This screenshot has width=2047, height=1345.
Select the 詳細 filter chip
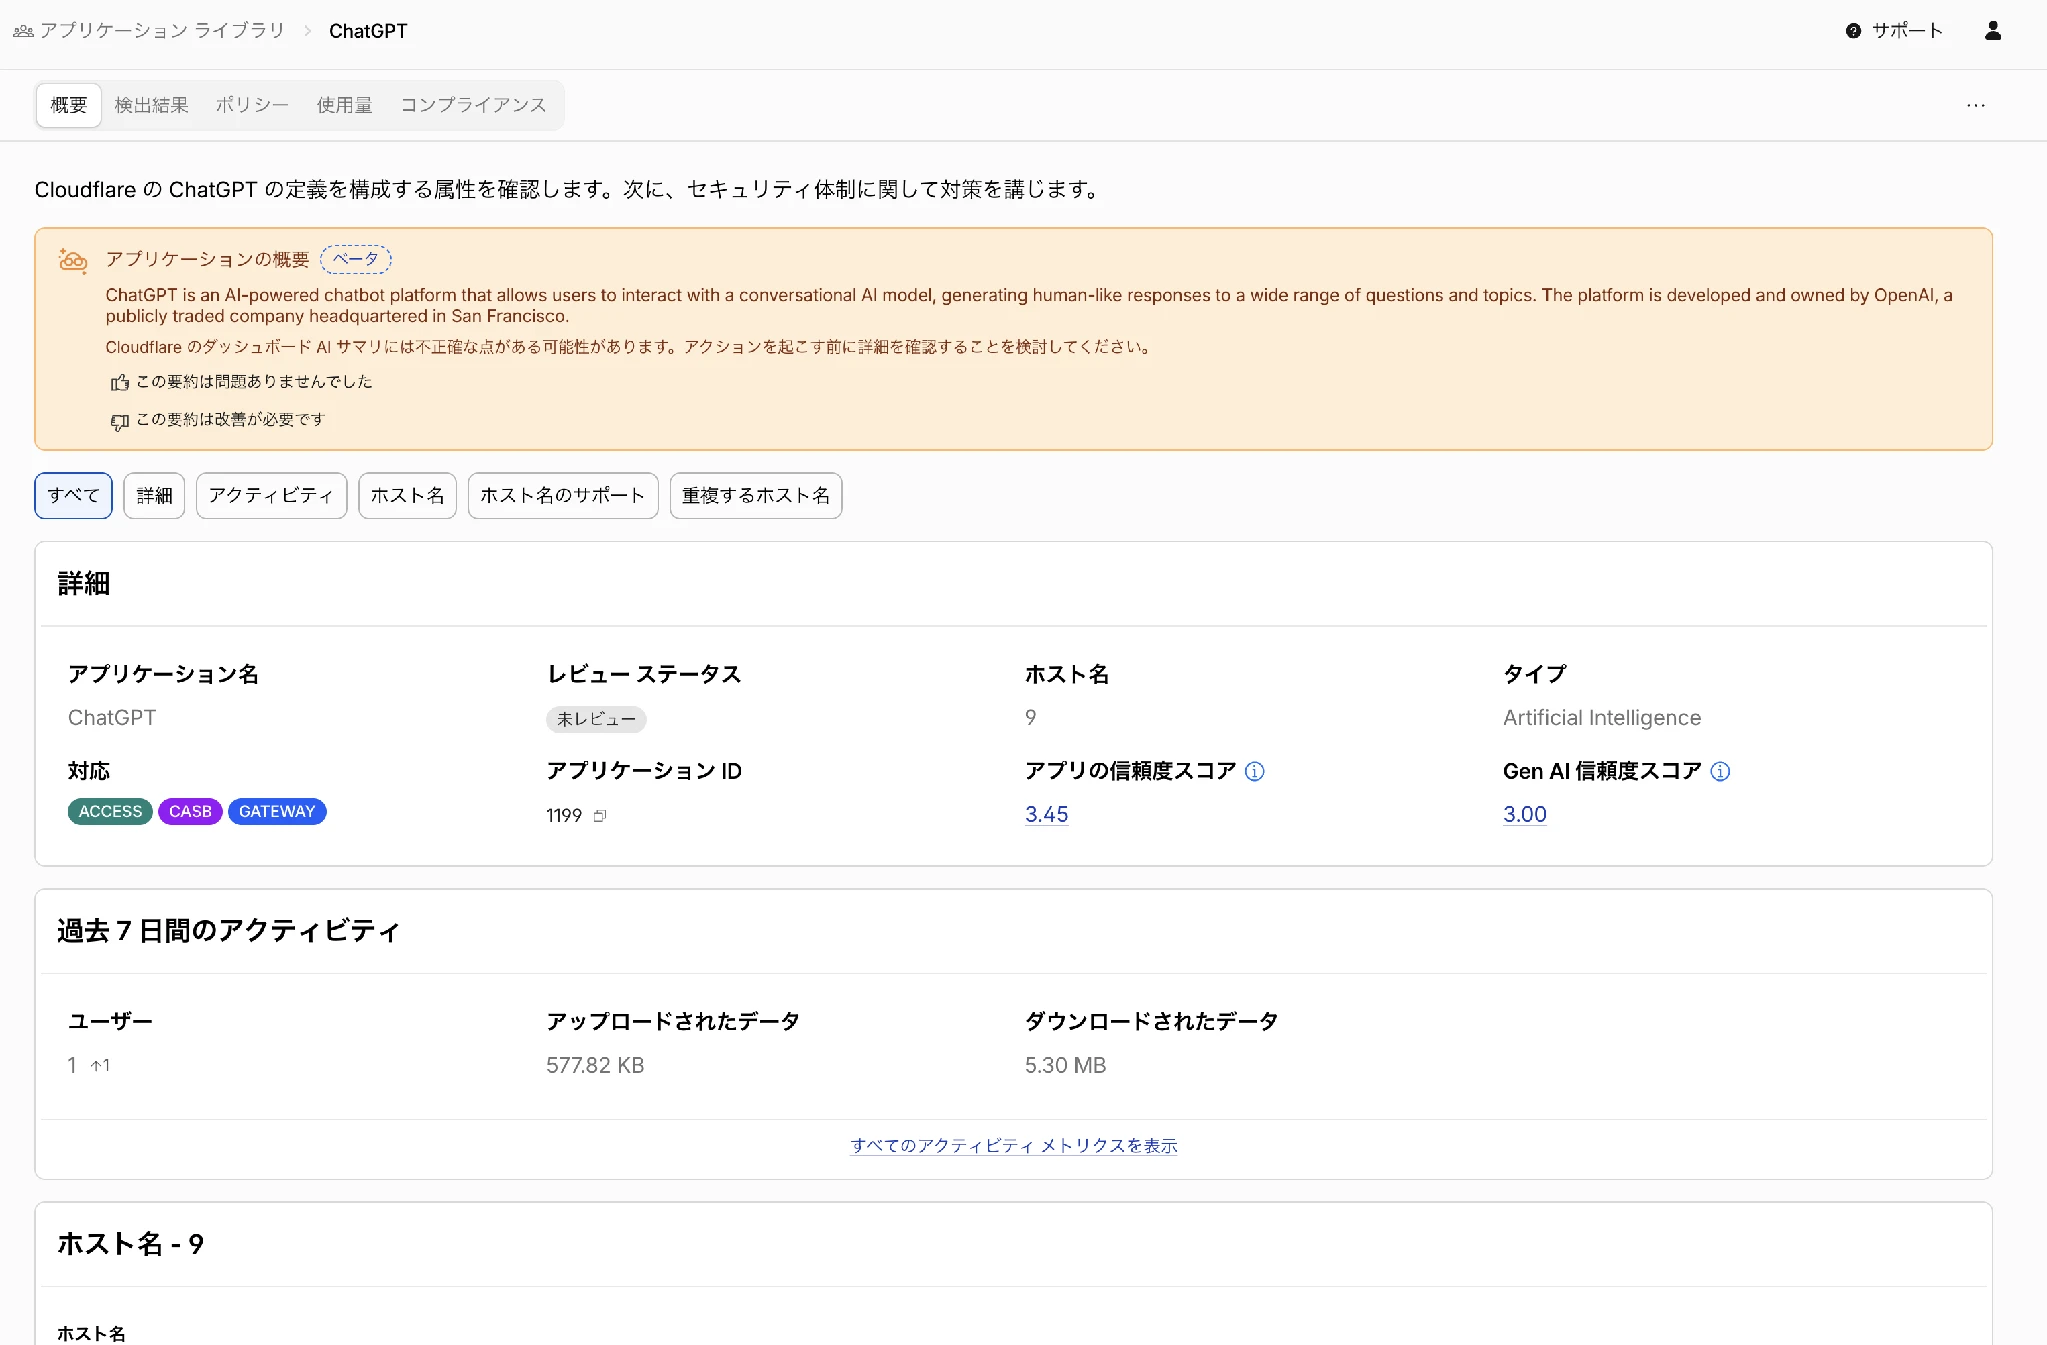[x=154, y=496]
